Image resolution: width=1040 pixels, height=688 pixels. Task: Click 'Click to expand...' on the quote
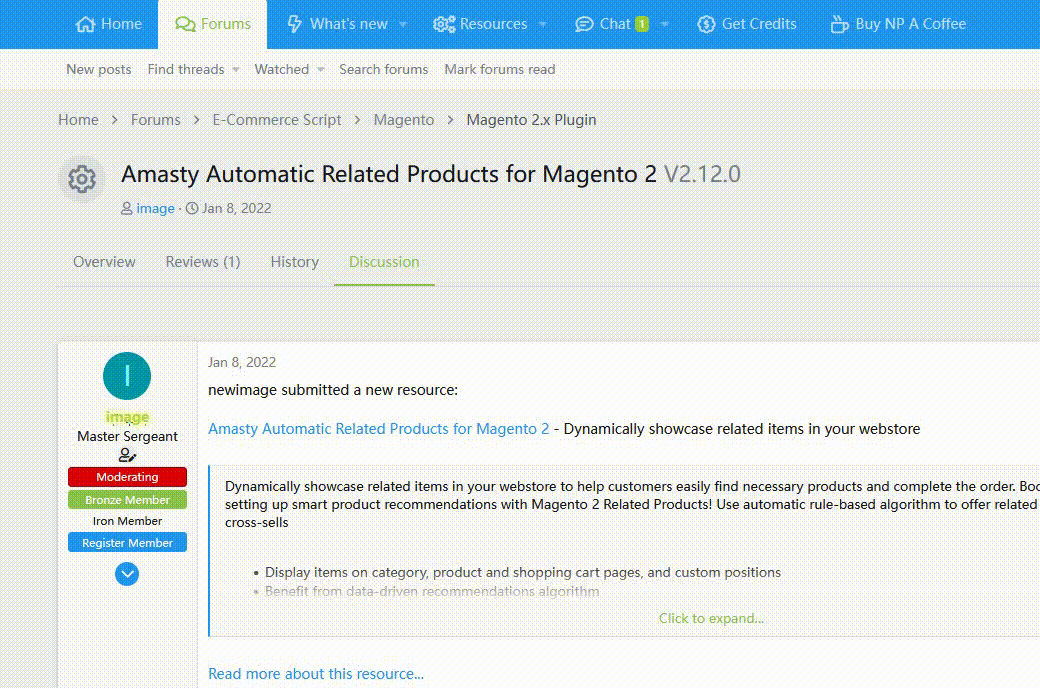[710, 618]
